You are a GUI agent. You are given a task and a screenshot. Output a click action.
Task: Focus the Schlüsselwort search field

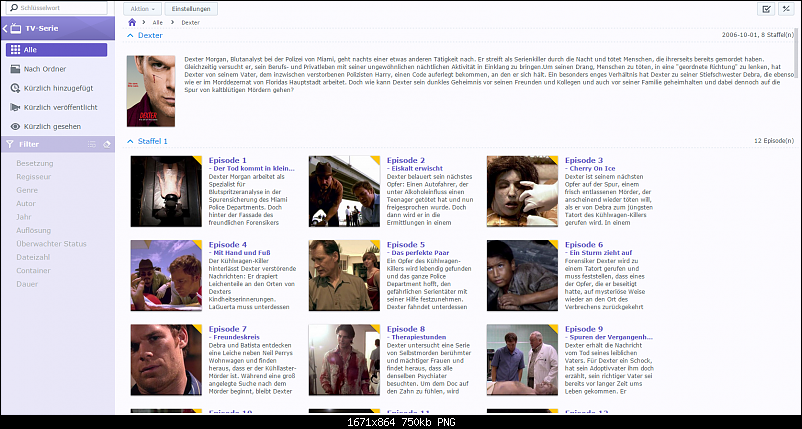58,8
